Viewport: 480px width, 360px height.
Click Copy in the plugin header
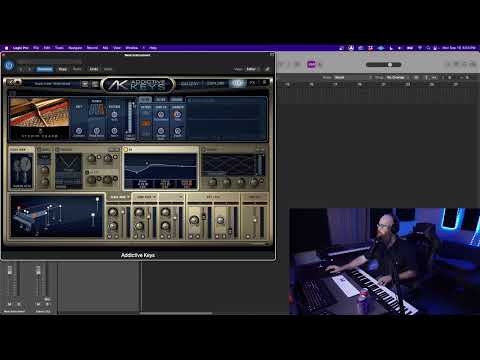pos(63,69)
